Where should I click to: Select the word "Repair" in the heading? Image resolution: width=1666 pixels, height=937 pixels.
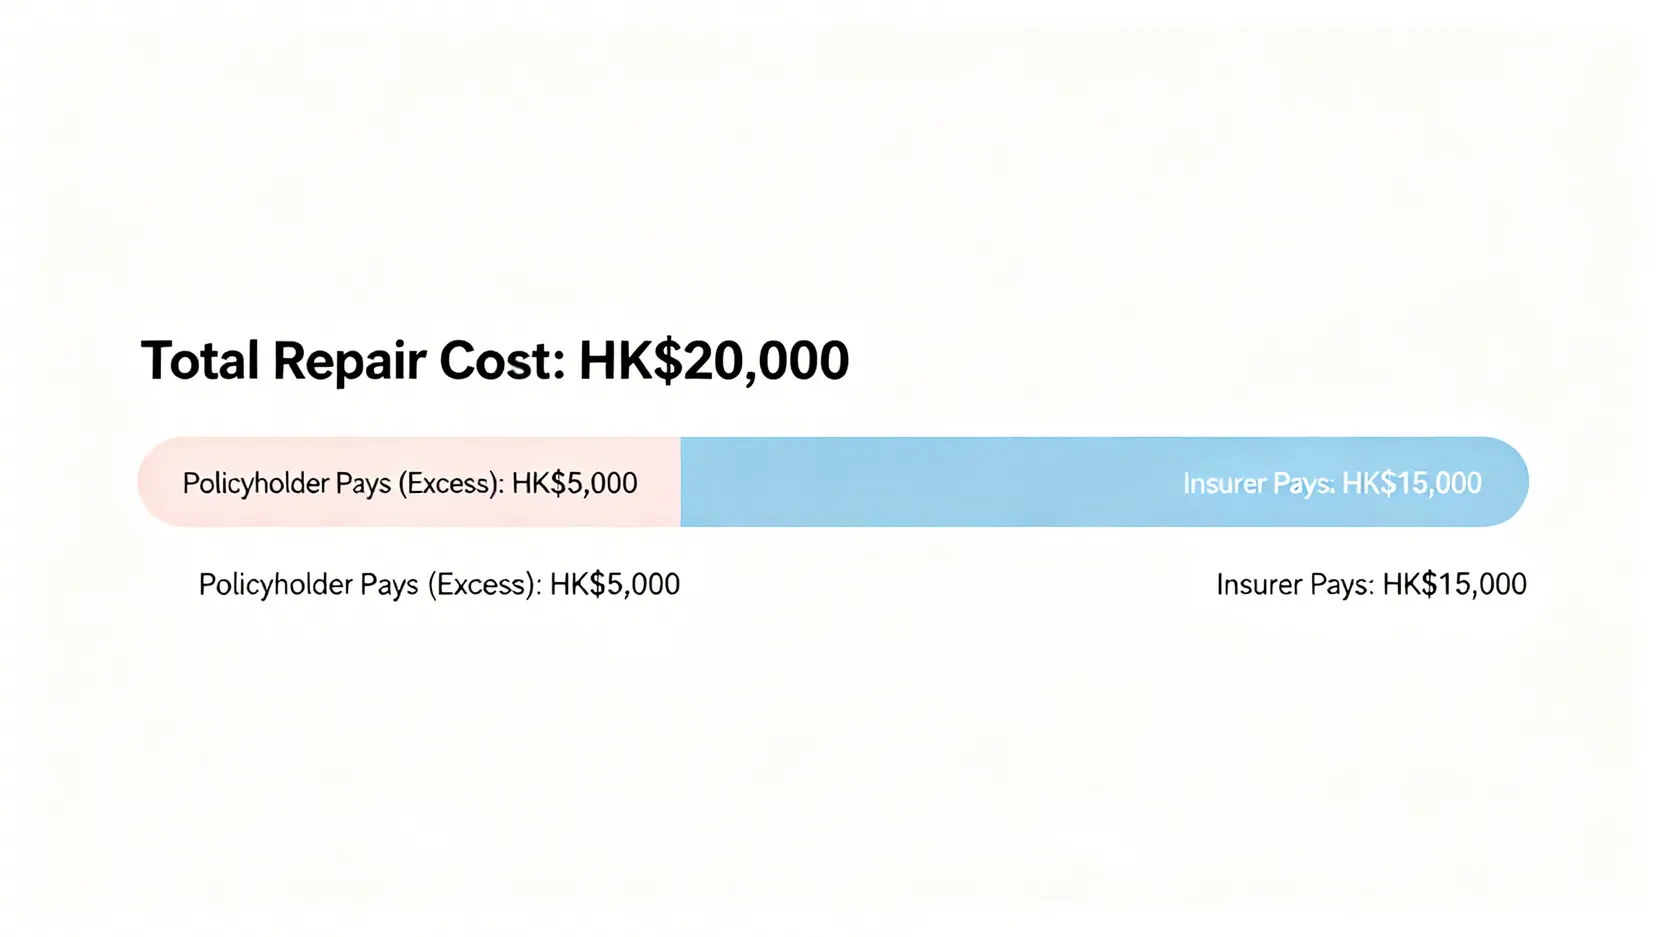(348, 361)
